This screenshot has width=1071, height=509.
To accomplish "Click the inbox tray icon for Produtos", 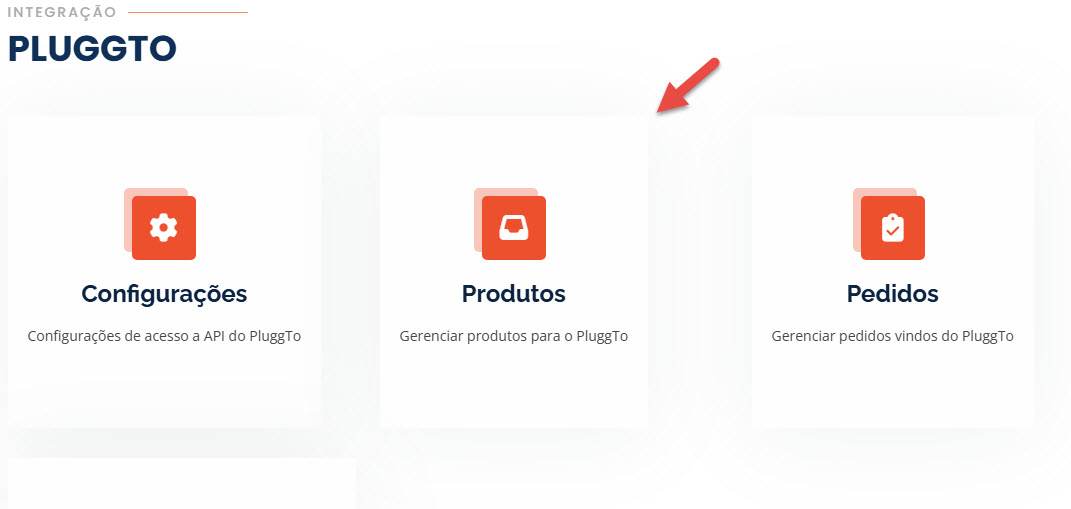I will [x=514, y=228].
